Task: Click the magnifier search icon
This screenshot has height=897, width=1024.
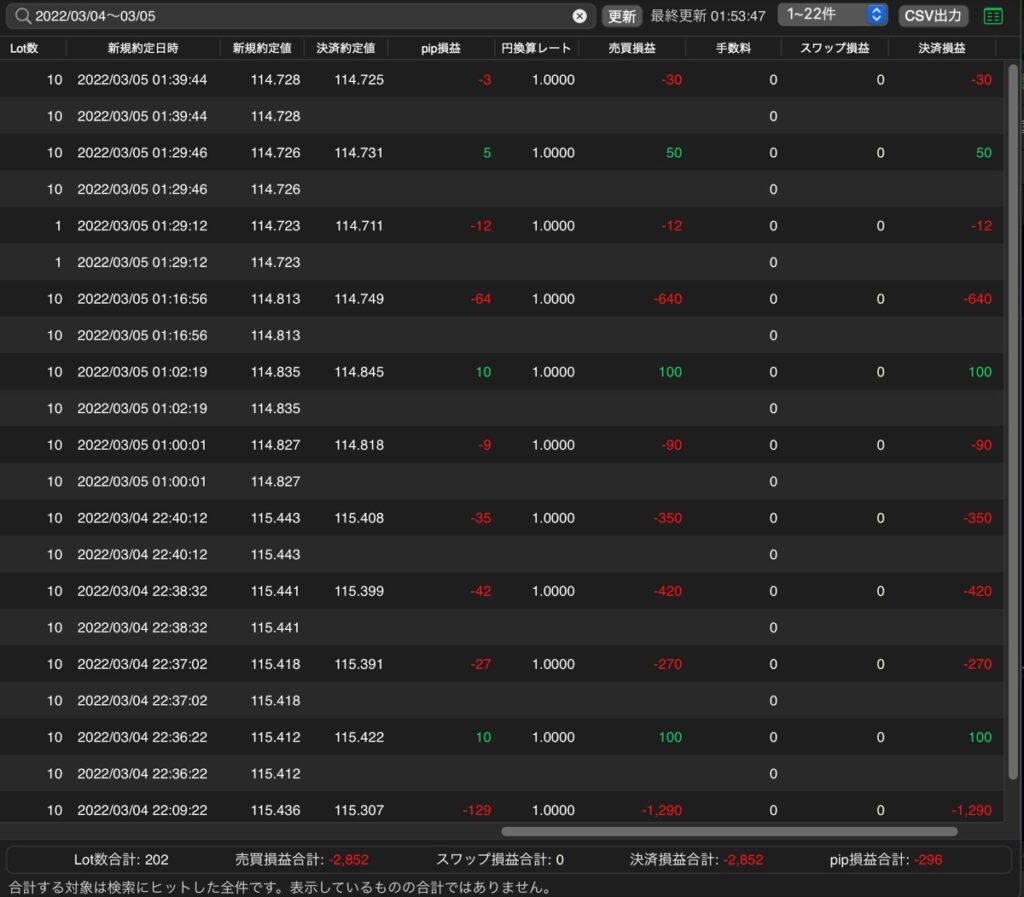Action: [x=23, y=16]
